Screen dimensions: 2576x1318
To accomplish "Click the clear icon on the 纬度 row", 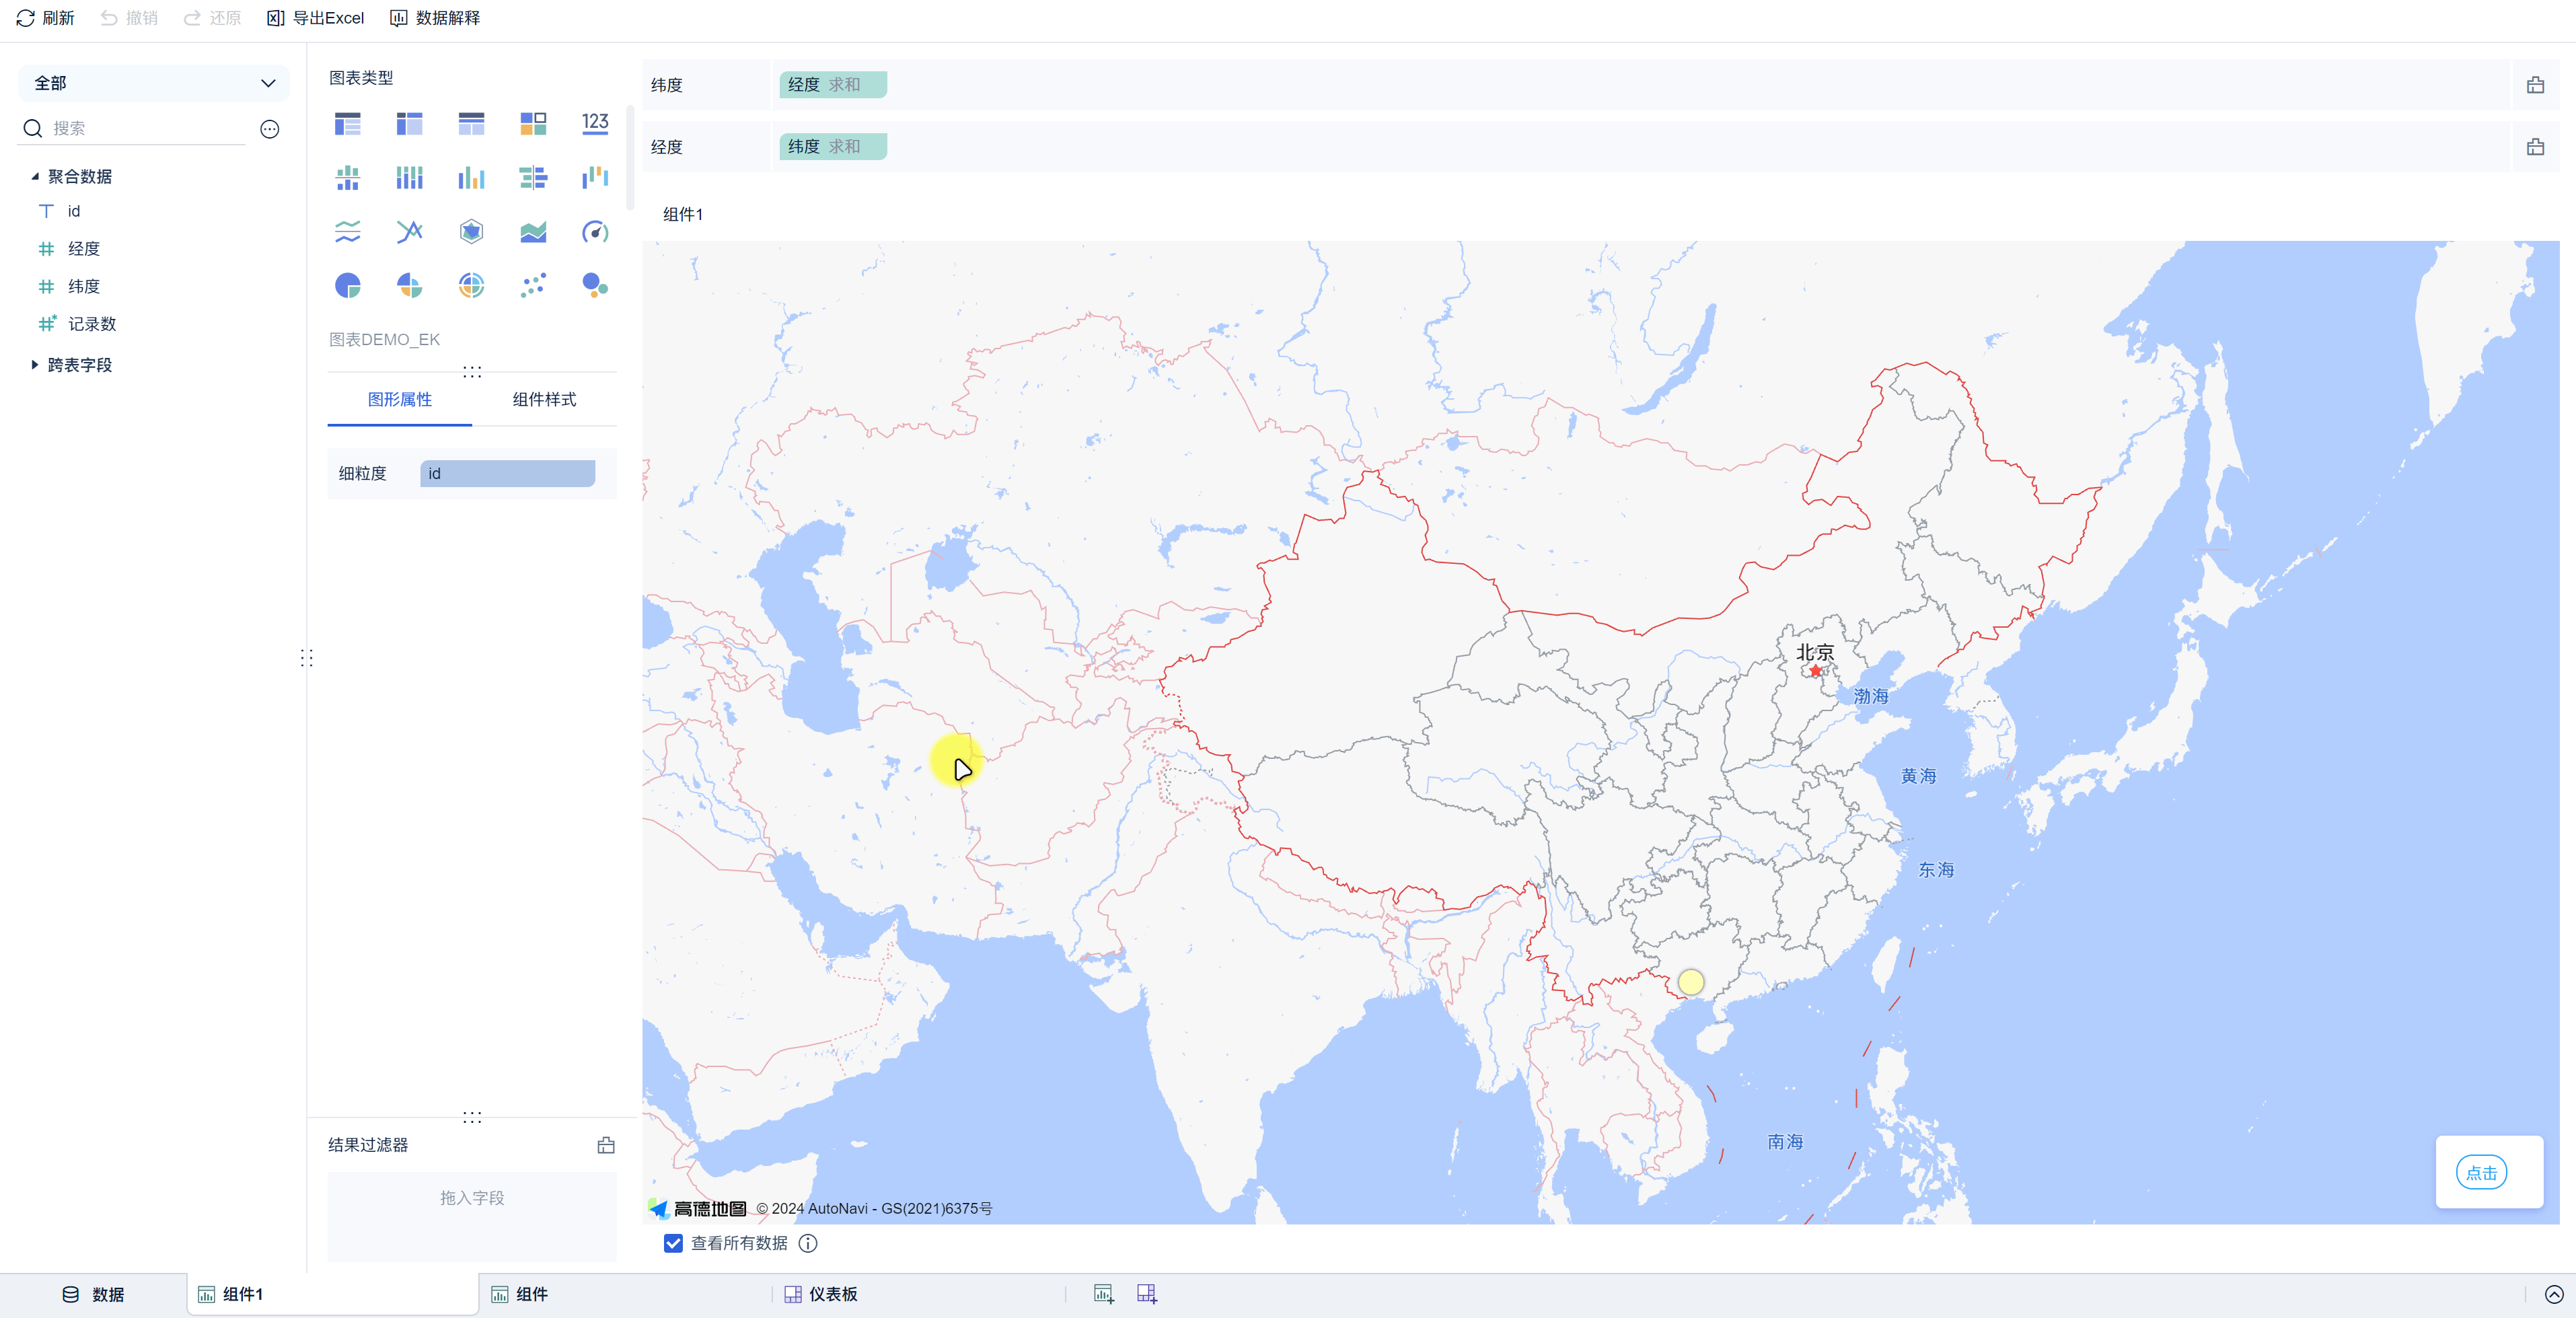I will (x=2534, y=85).
